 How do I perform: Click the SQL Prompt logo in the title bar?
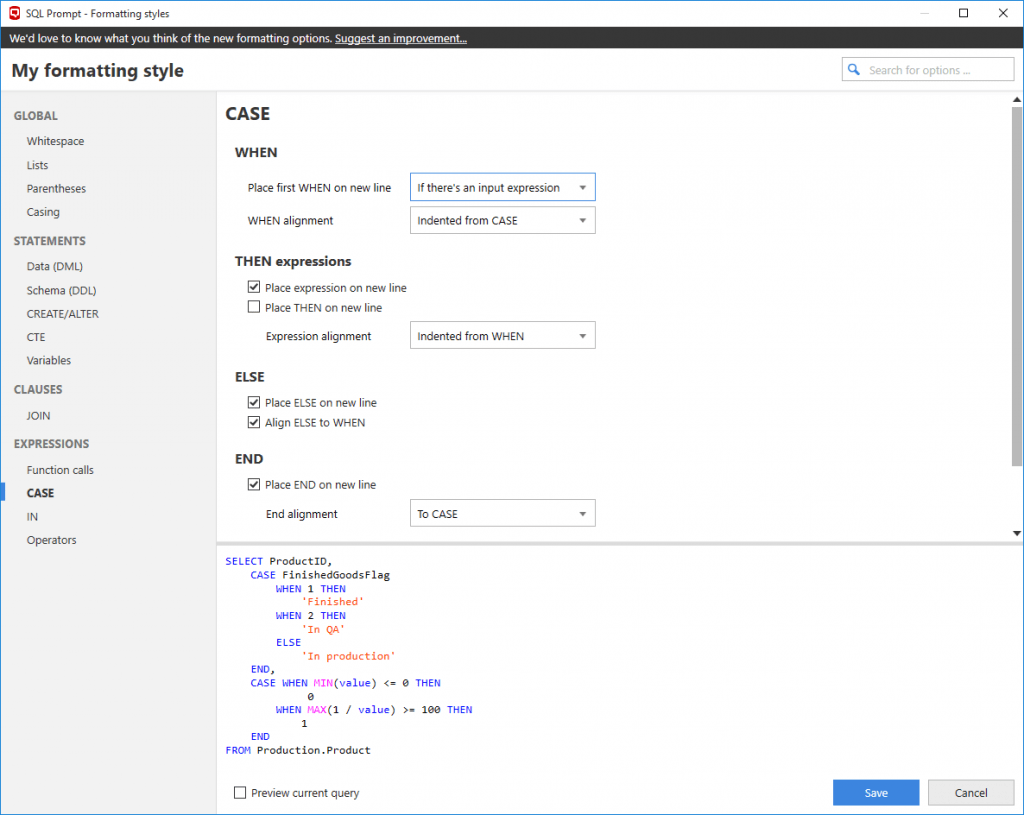click(x=14, y=13)
